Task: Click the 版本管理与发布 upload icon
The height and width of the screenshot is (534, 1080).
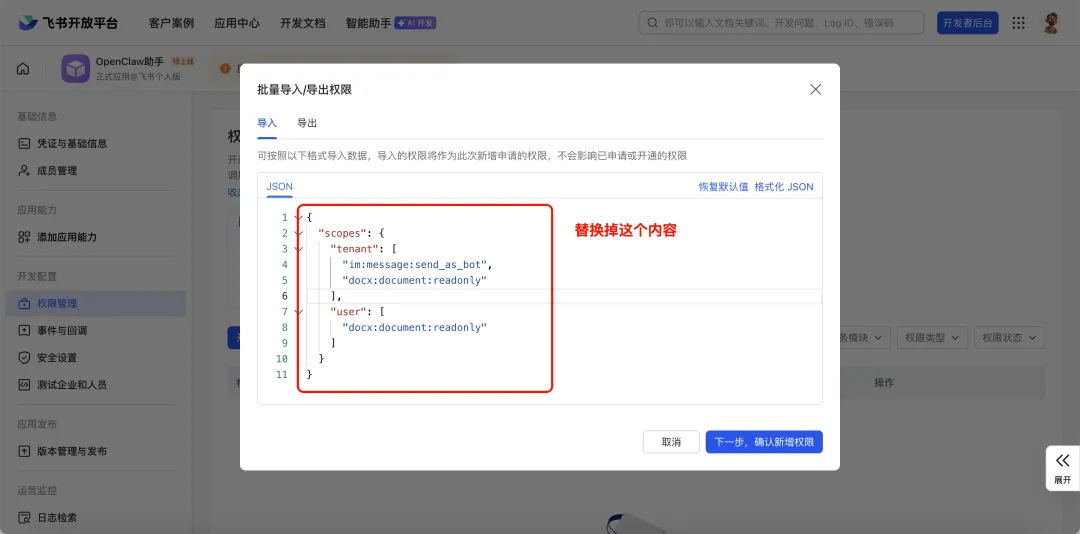Action: click(24, 451)
